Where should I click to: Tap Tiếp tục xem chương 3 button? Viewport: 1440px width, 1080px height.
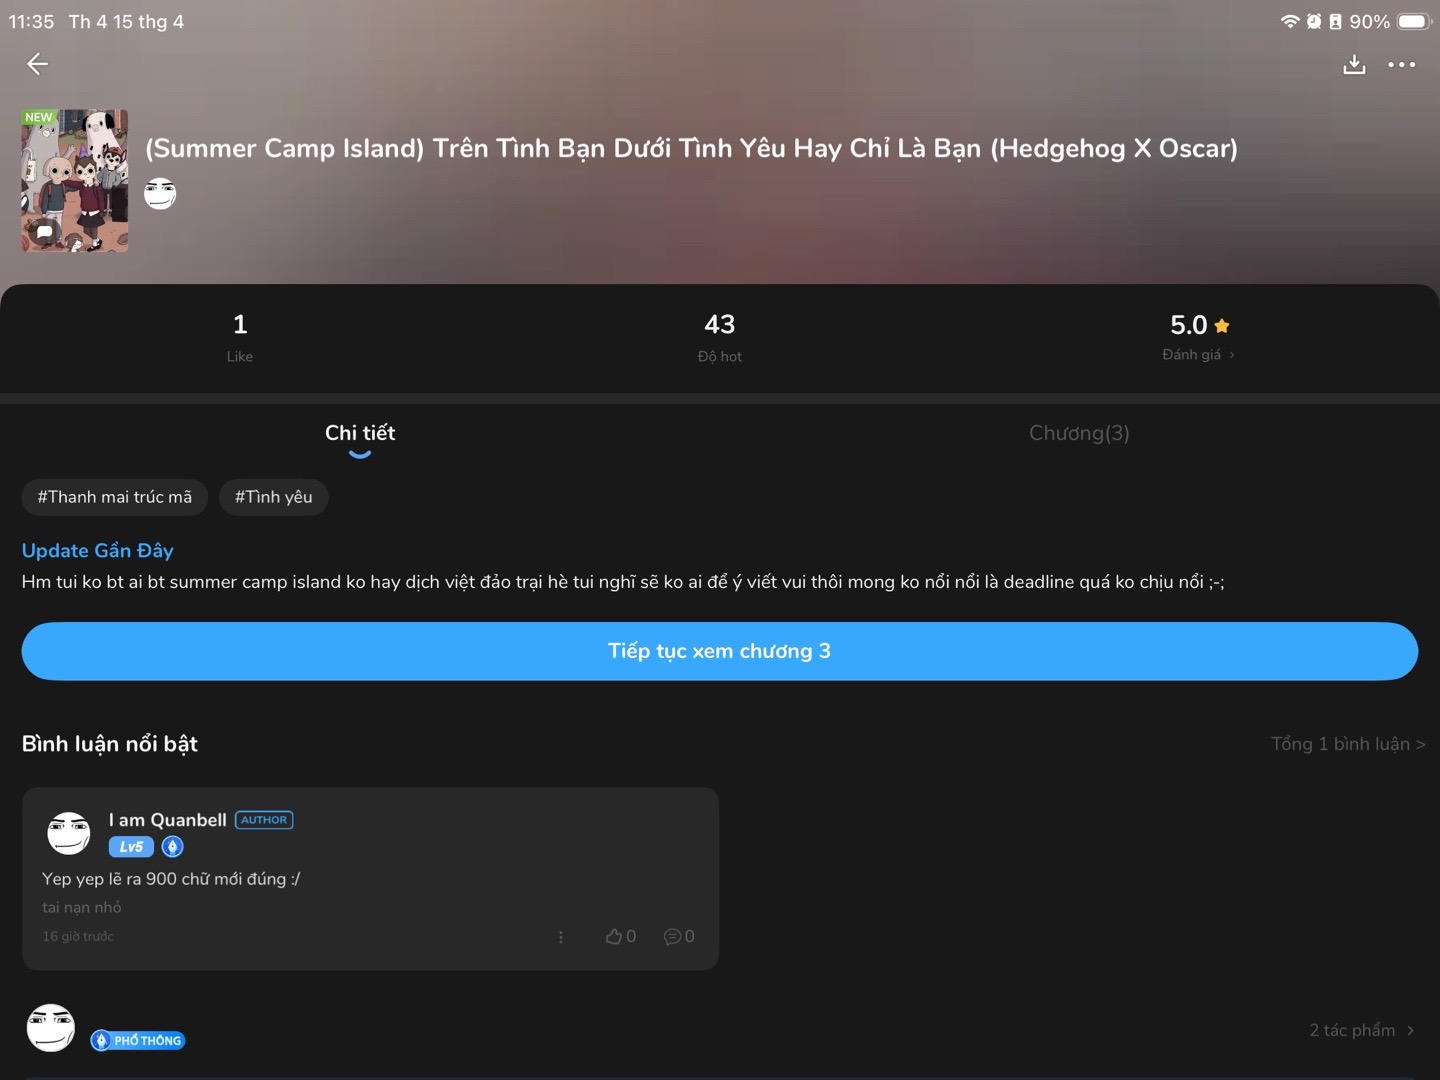pos(720,651)
